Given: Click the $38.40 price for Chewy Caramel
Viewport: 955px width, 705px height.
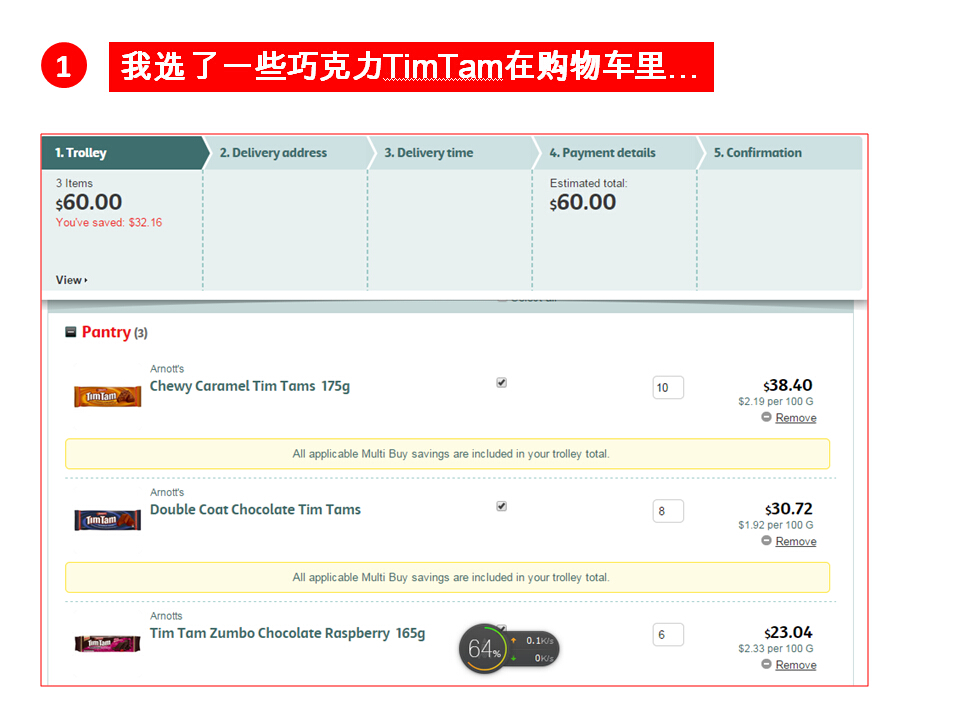Looking at the screenshot, I should [x=788, y=385].
